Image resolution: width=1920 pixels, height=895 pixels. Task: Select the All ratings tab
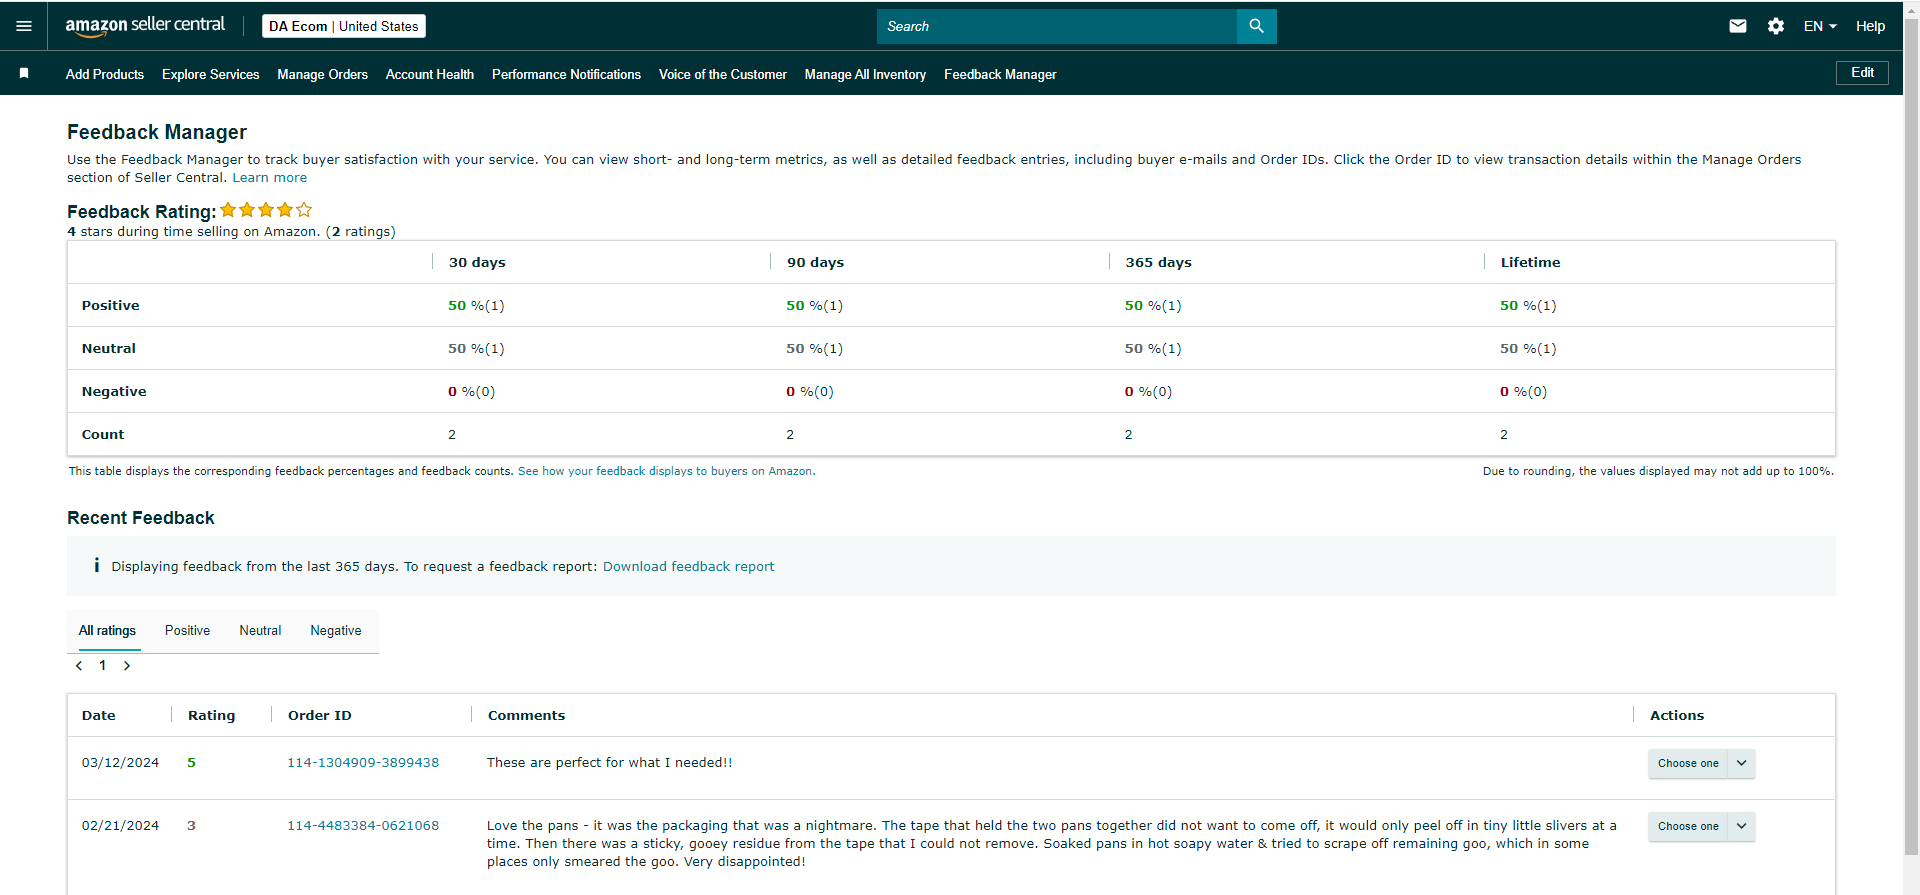(x=107, y=631)
